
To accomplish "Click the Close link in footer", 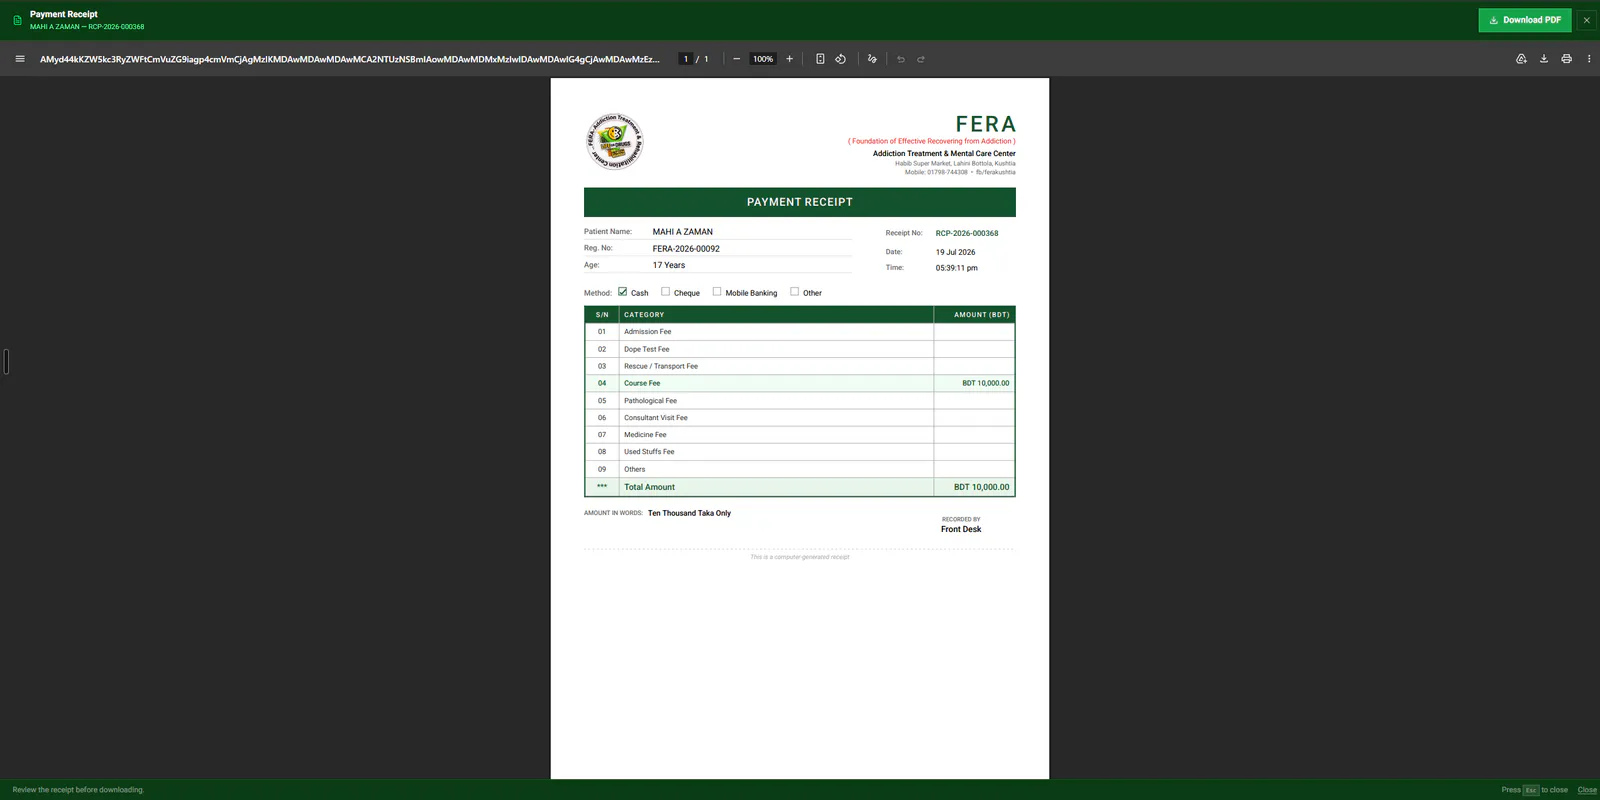I will point(1587,790).
